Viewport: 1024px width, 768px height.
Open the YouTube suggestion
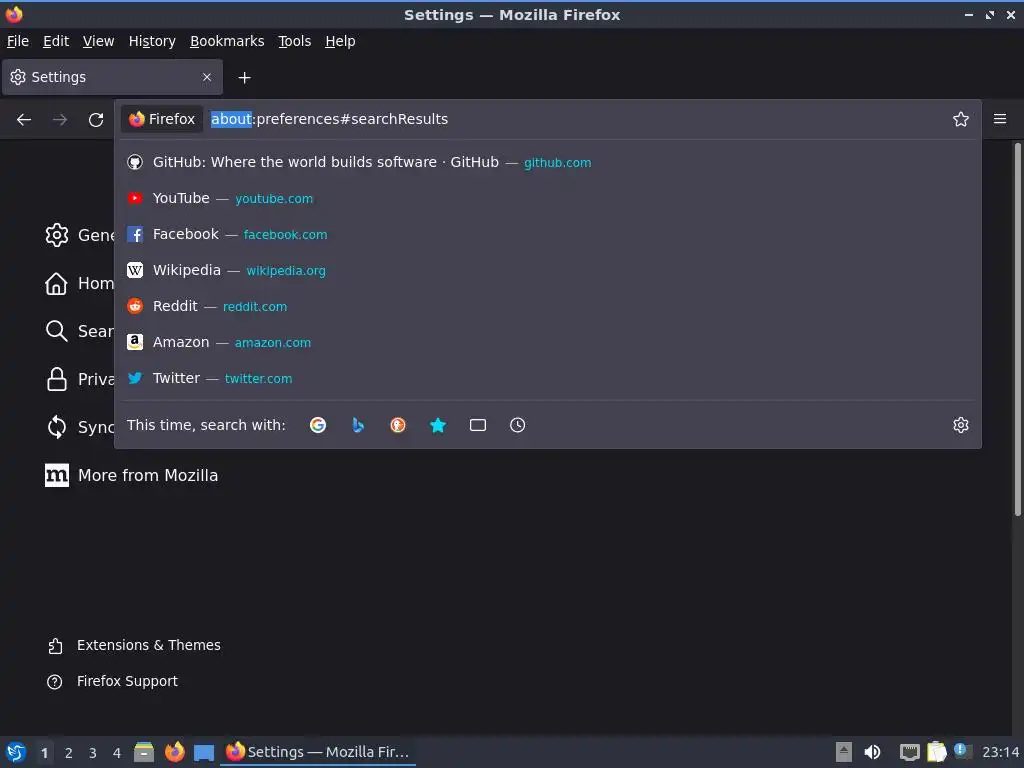click(x=547, y=198)
